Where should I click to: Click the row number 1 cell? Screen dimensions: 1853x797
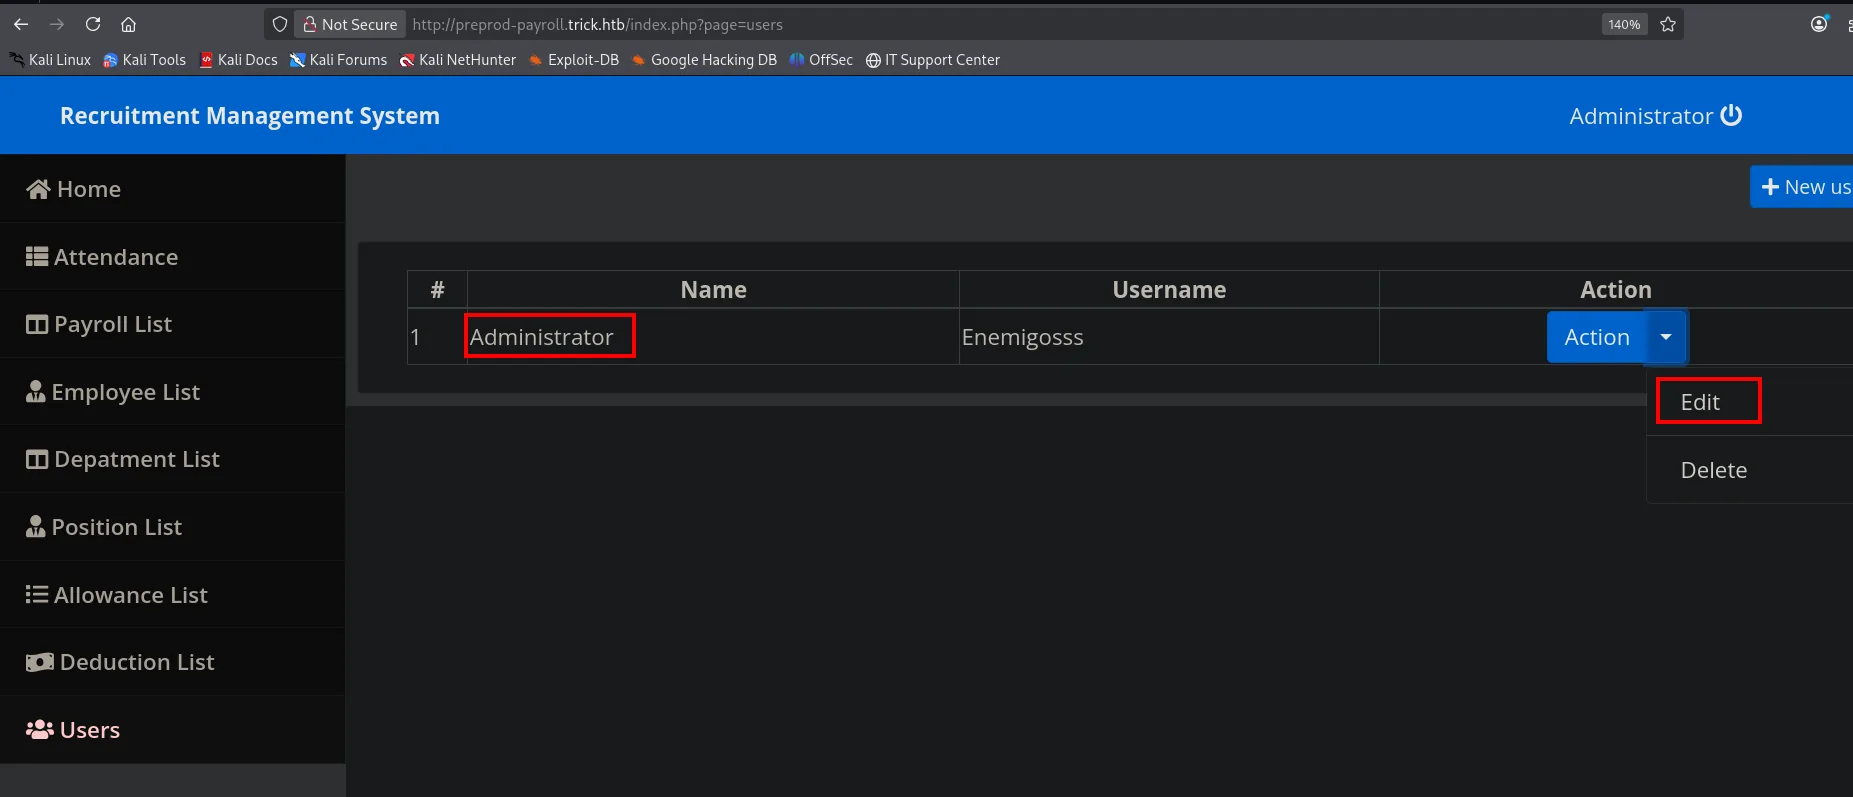[x=437, y=337]
